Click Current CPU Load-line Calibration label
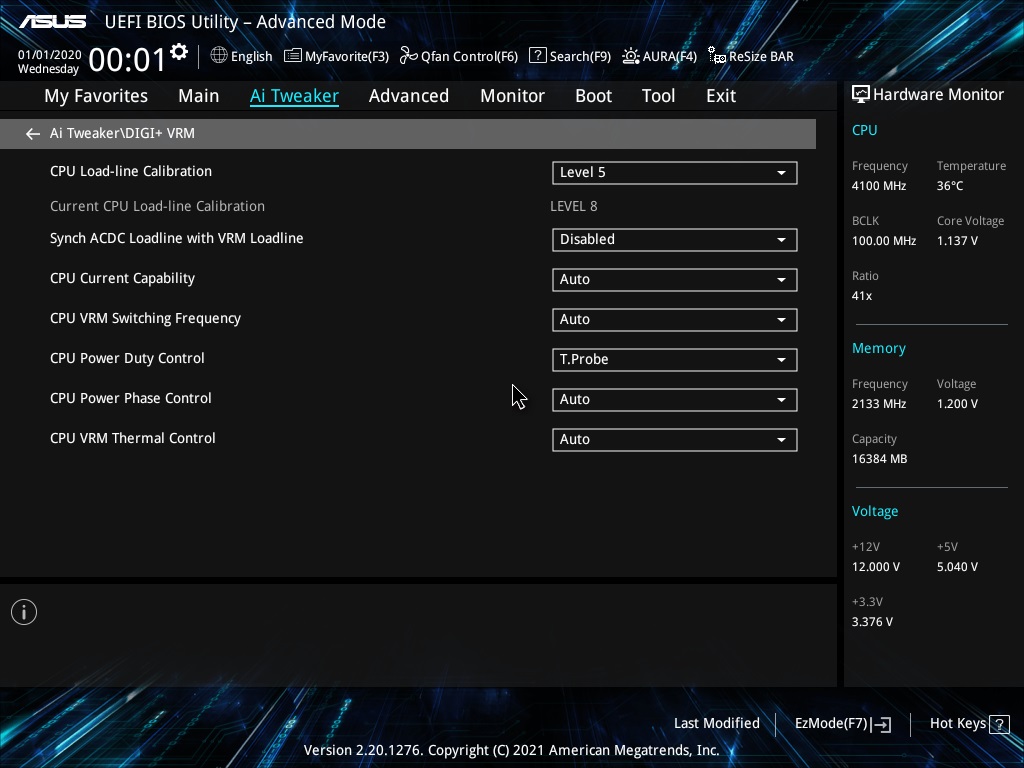 coord(157,206)
